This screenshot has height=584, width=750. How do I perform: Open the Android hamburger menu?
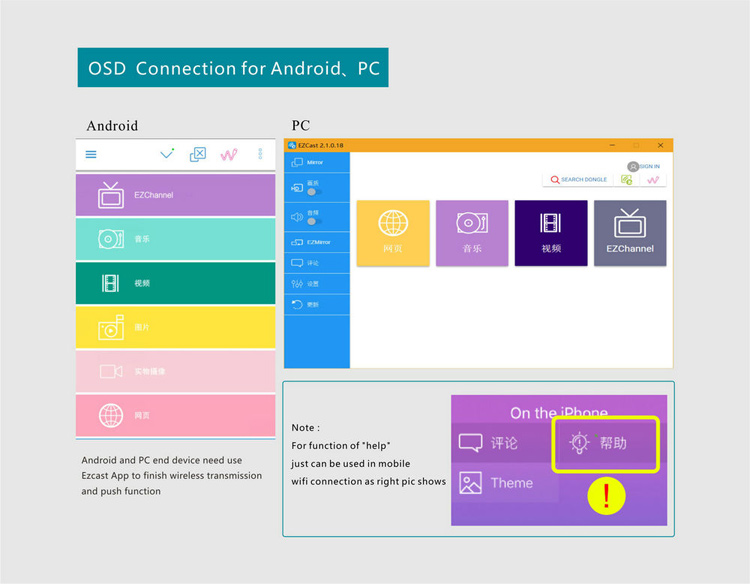pos(91,154)
